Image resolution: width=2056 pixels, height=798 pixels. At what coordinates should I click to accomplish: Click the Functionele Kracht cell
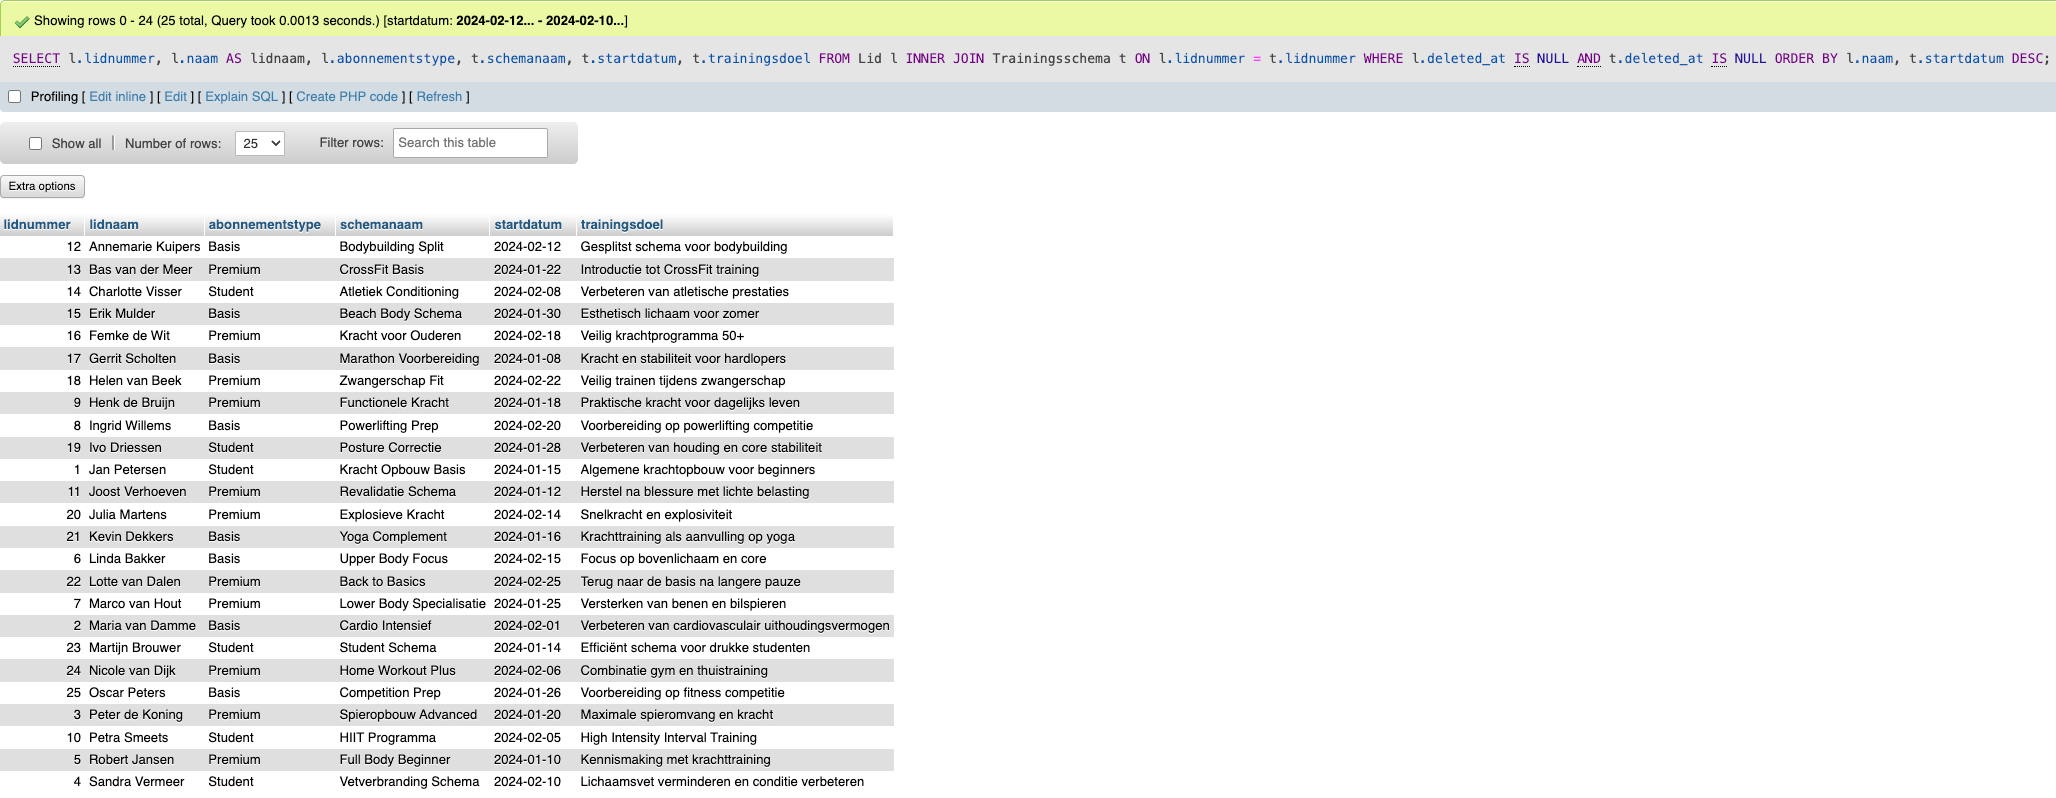point(412,403)
